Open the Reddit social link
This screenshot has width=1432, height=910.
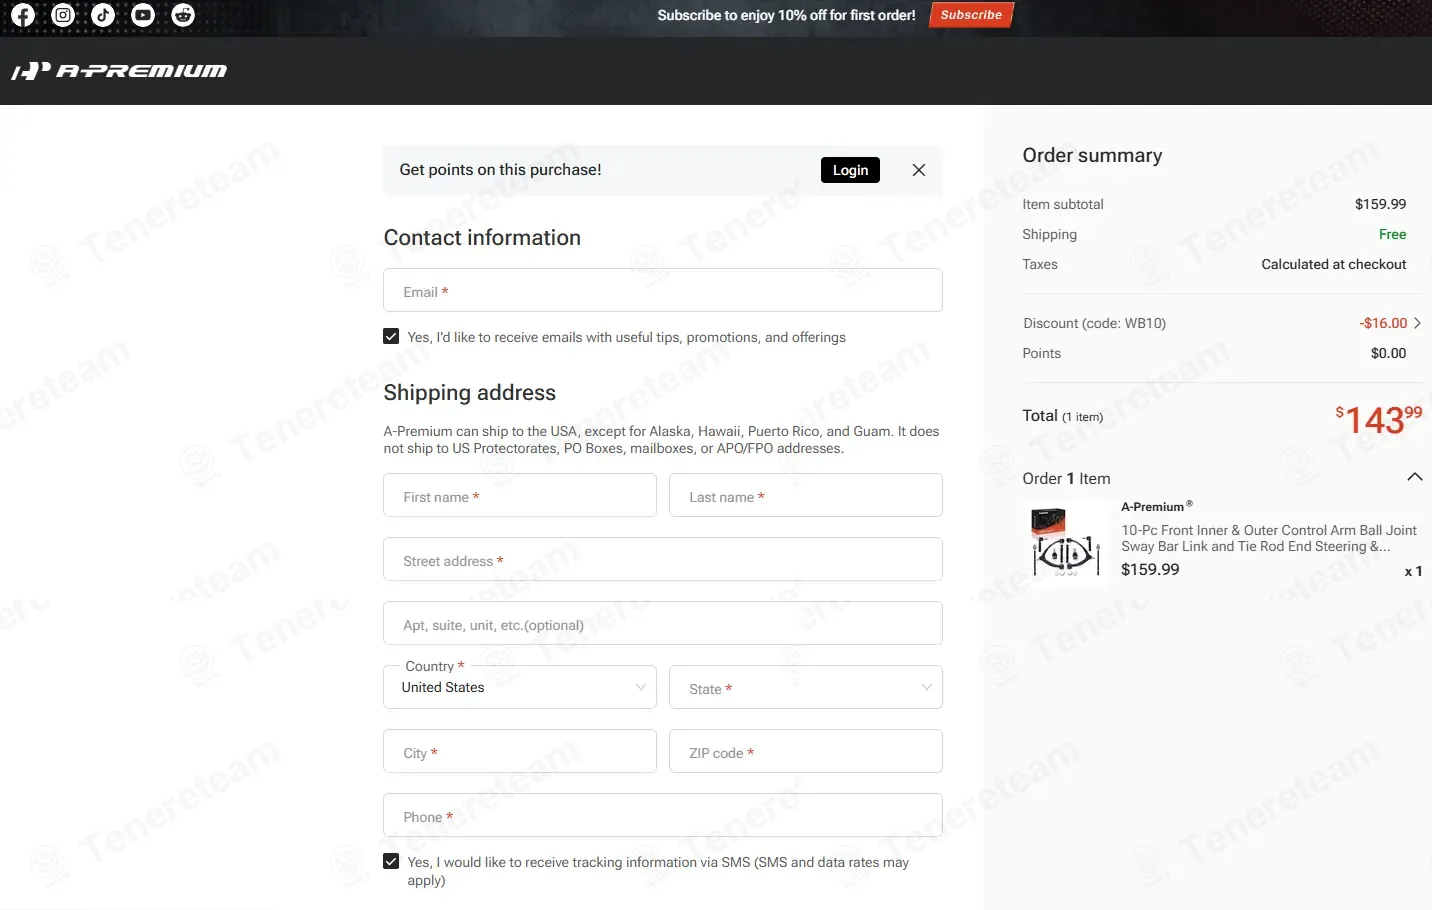pyautogui.click(x=183, y=15)
